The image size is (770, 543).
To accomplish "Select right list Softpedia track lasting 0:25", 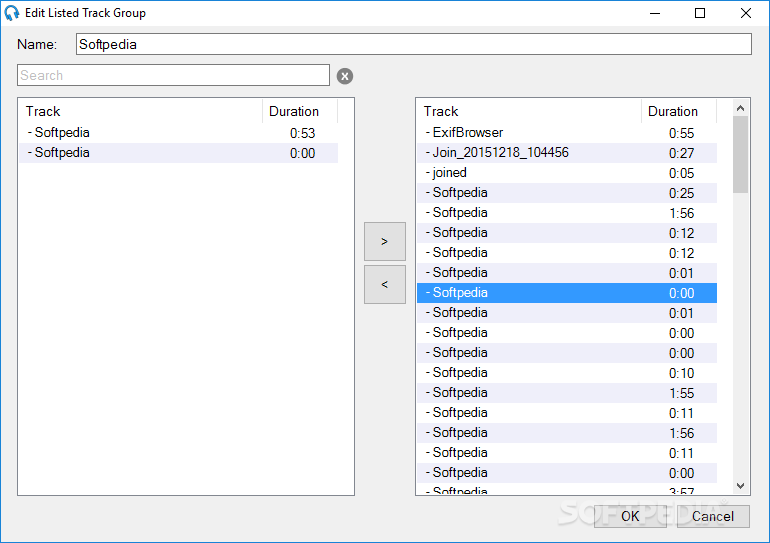I will (567, 193).
